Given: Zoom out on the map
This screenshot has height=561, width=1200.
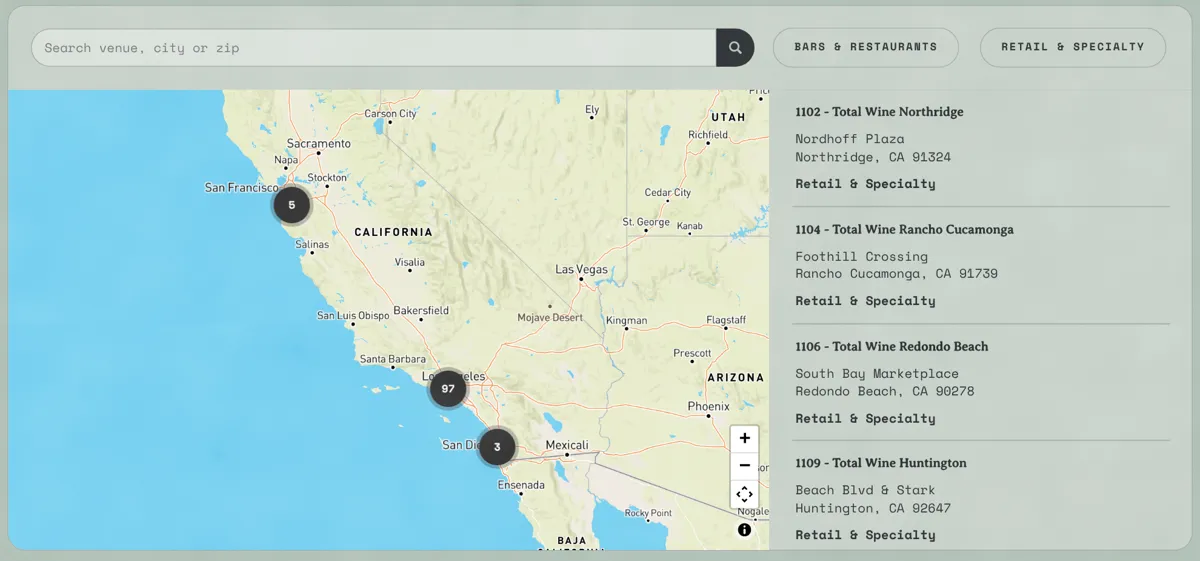Looking at the screenshot, I should (744, 466).
